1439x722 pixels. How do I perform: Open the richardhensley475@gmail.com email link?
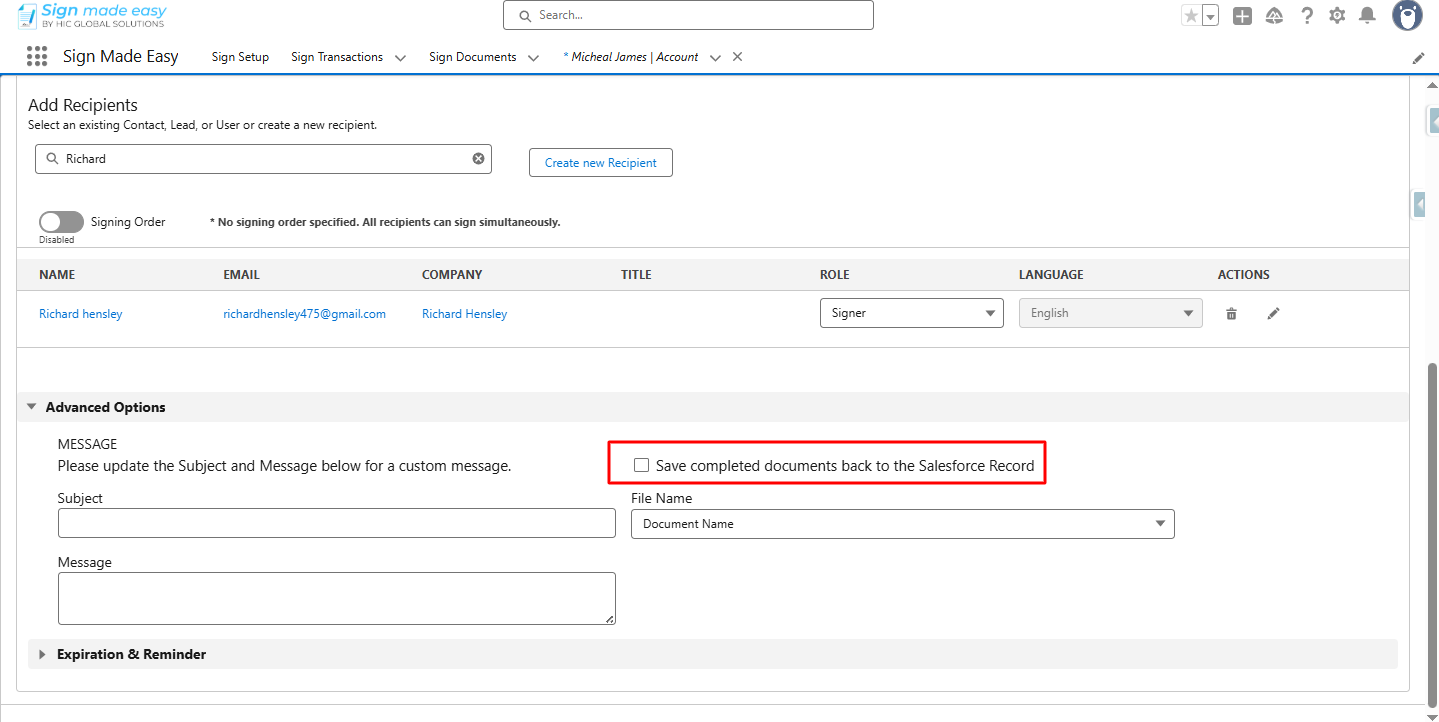point(304,314)
